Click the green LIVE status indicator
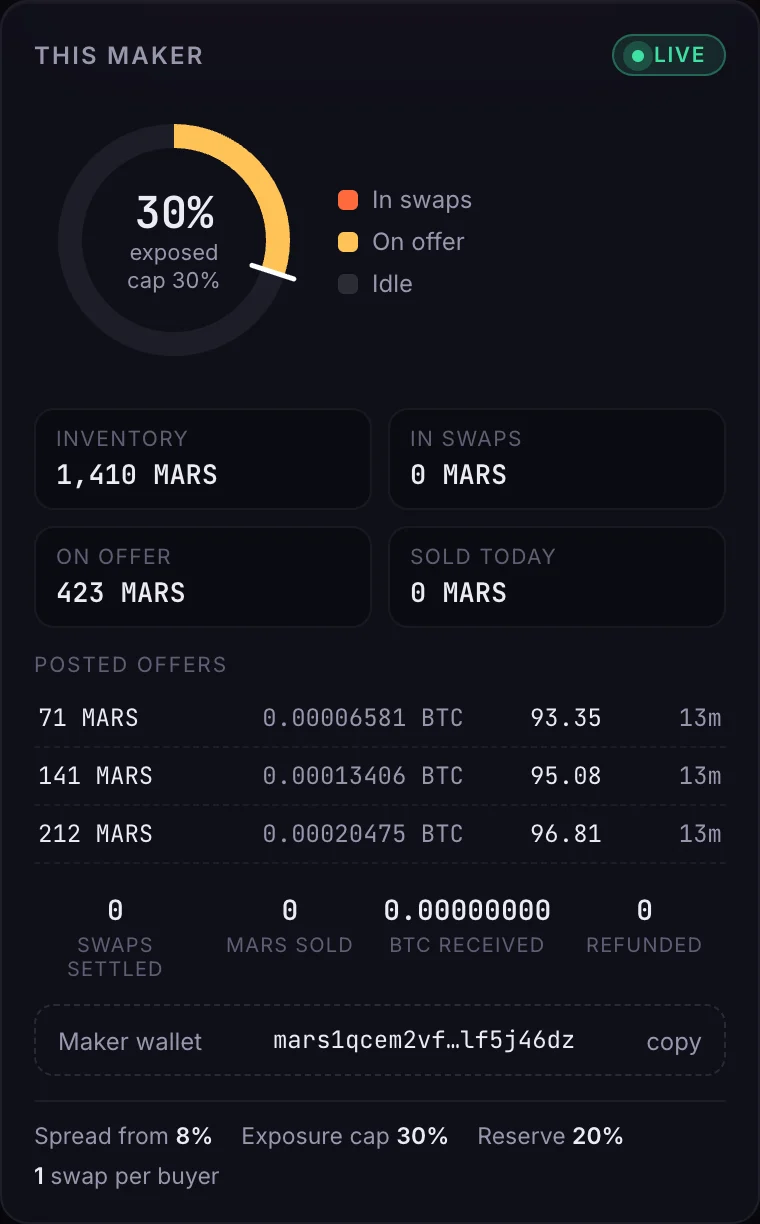The height and width of the screenshot is (1224, 760). (668, 55)
